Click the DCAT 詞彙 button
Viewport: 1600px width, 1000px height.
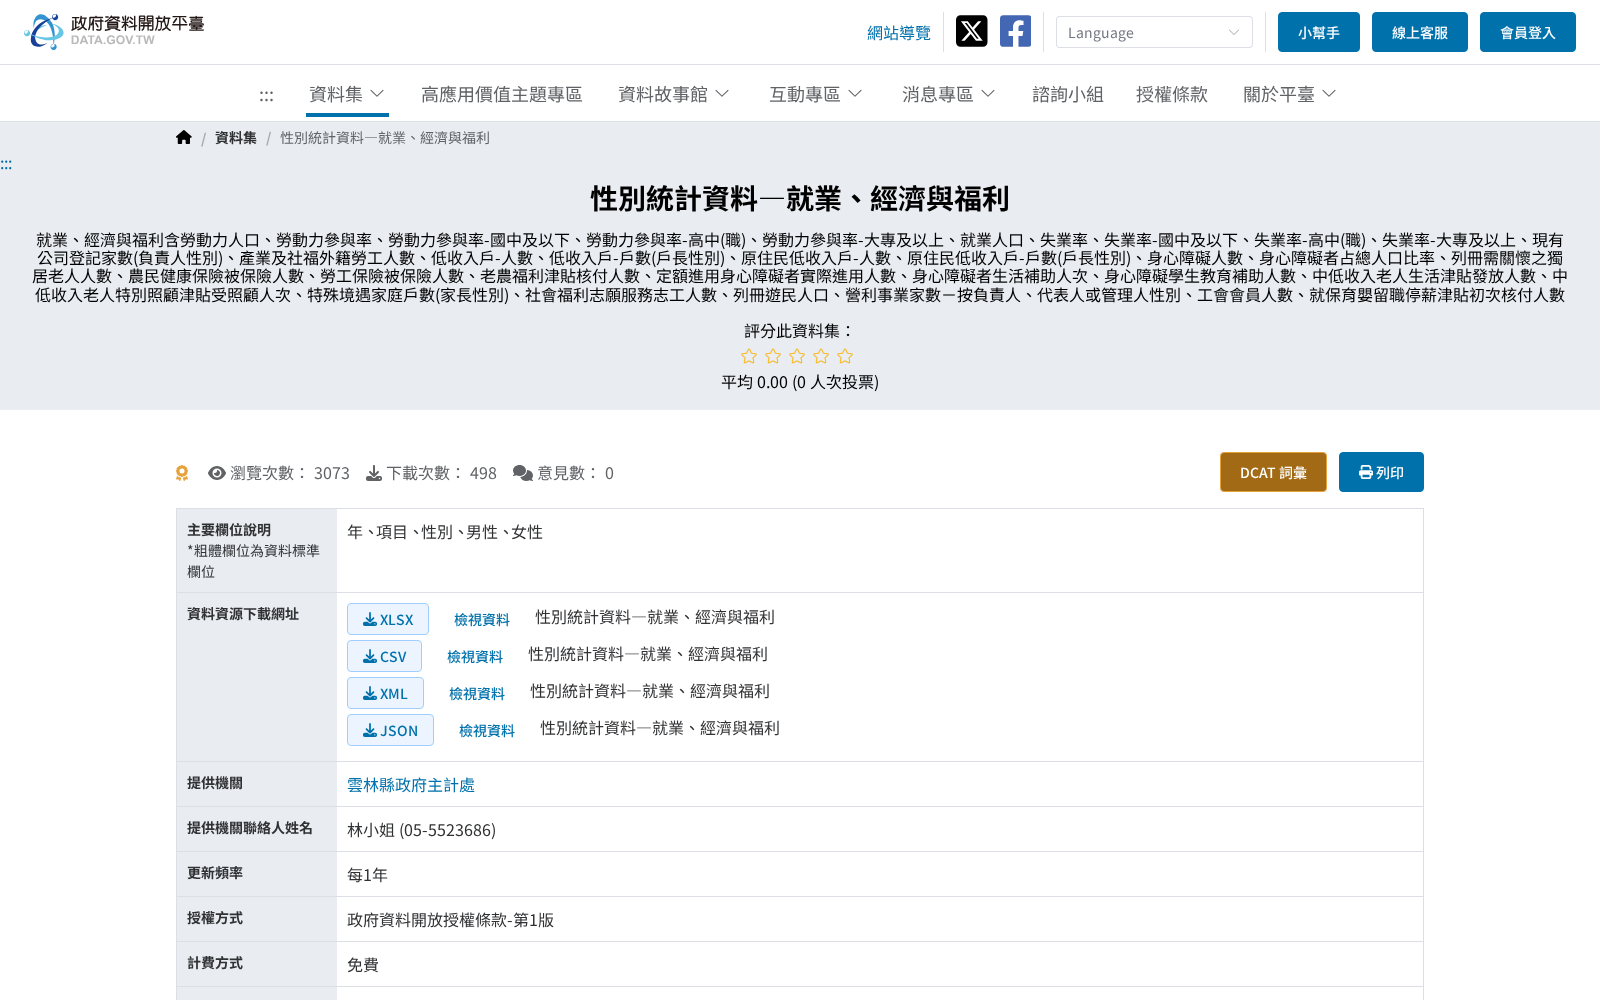pos(1273,472)
